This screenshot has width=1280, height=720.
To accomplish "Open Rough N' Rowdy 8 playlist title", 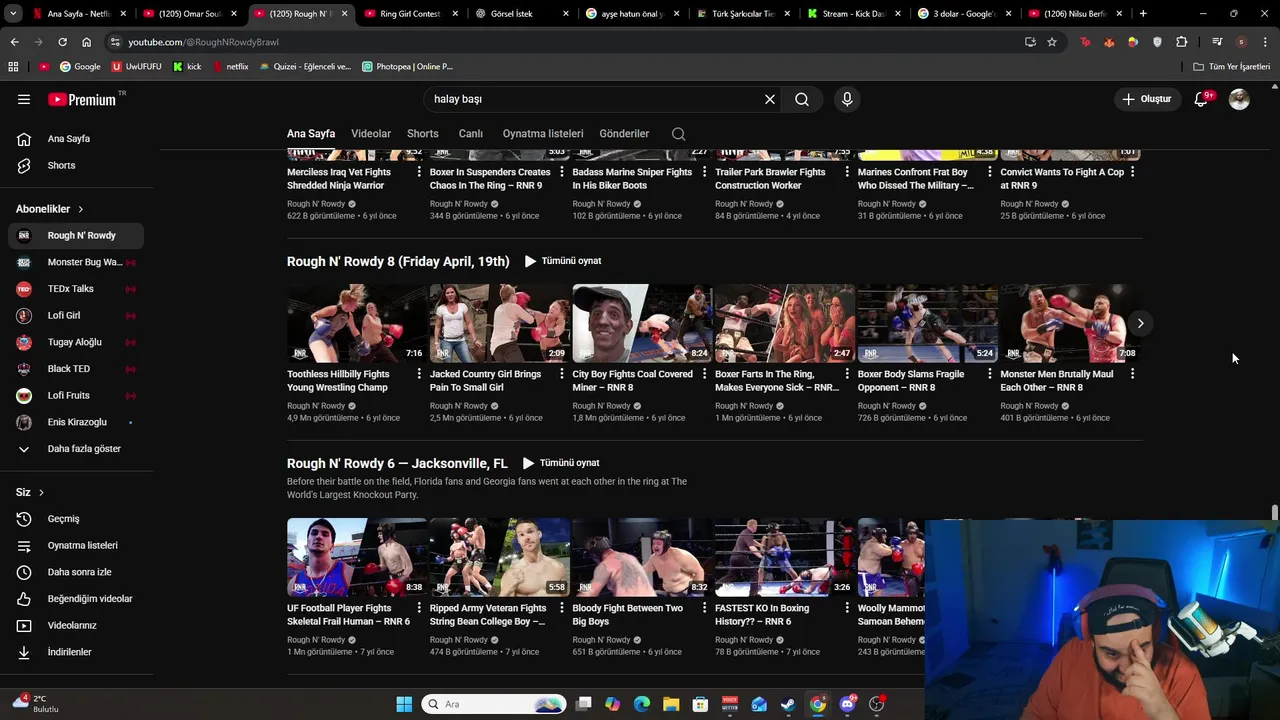I will point(398,261).
